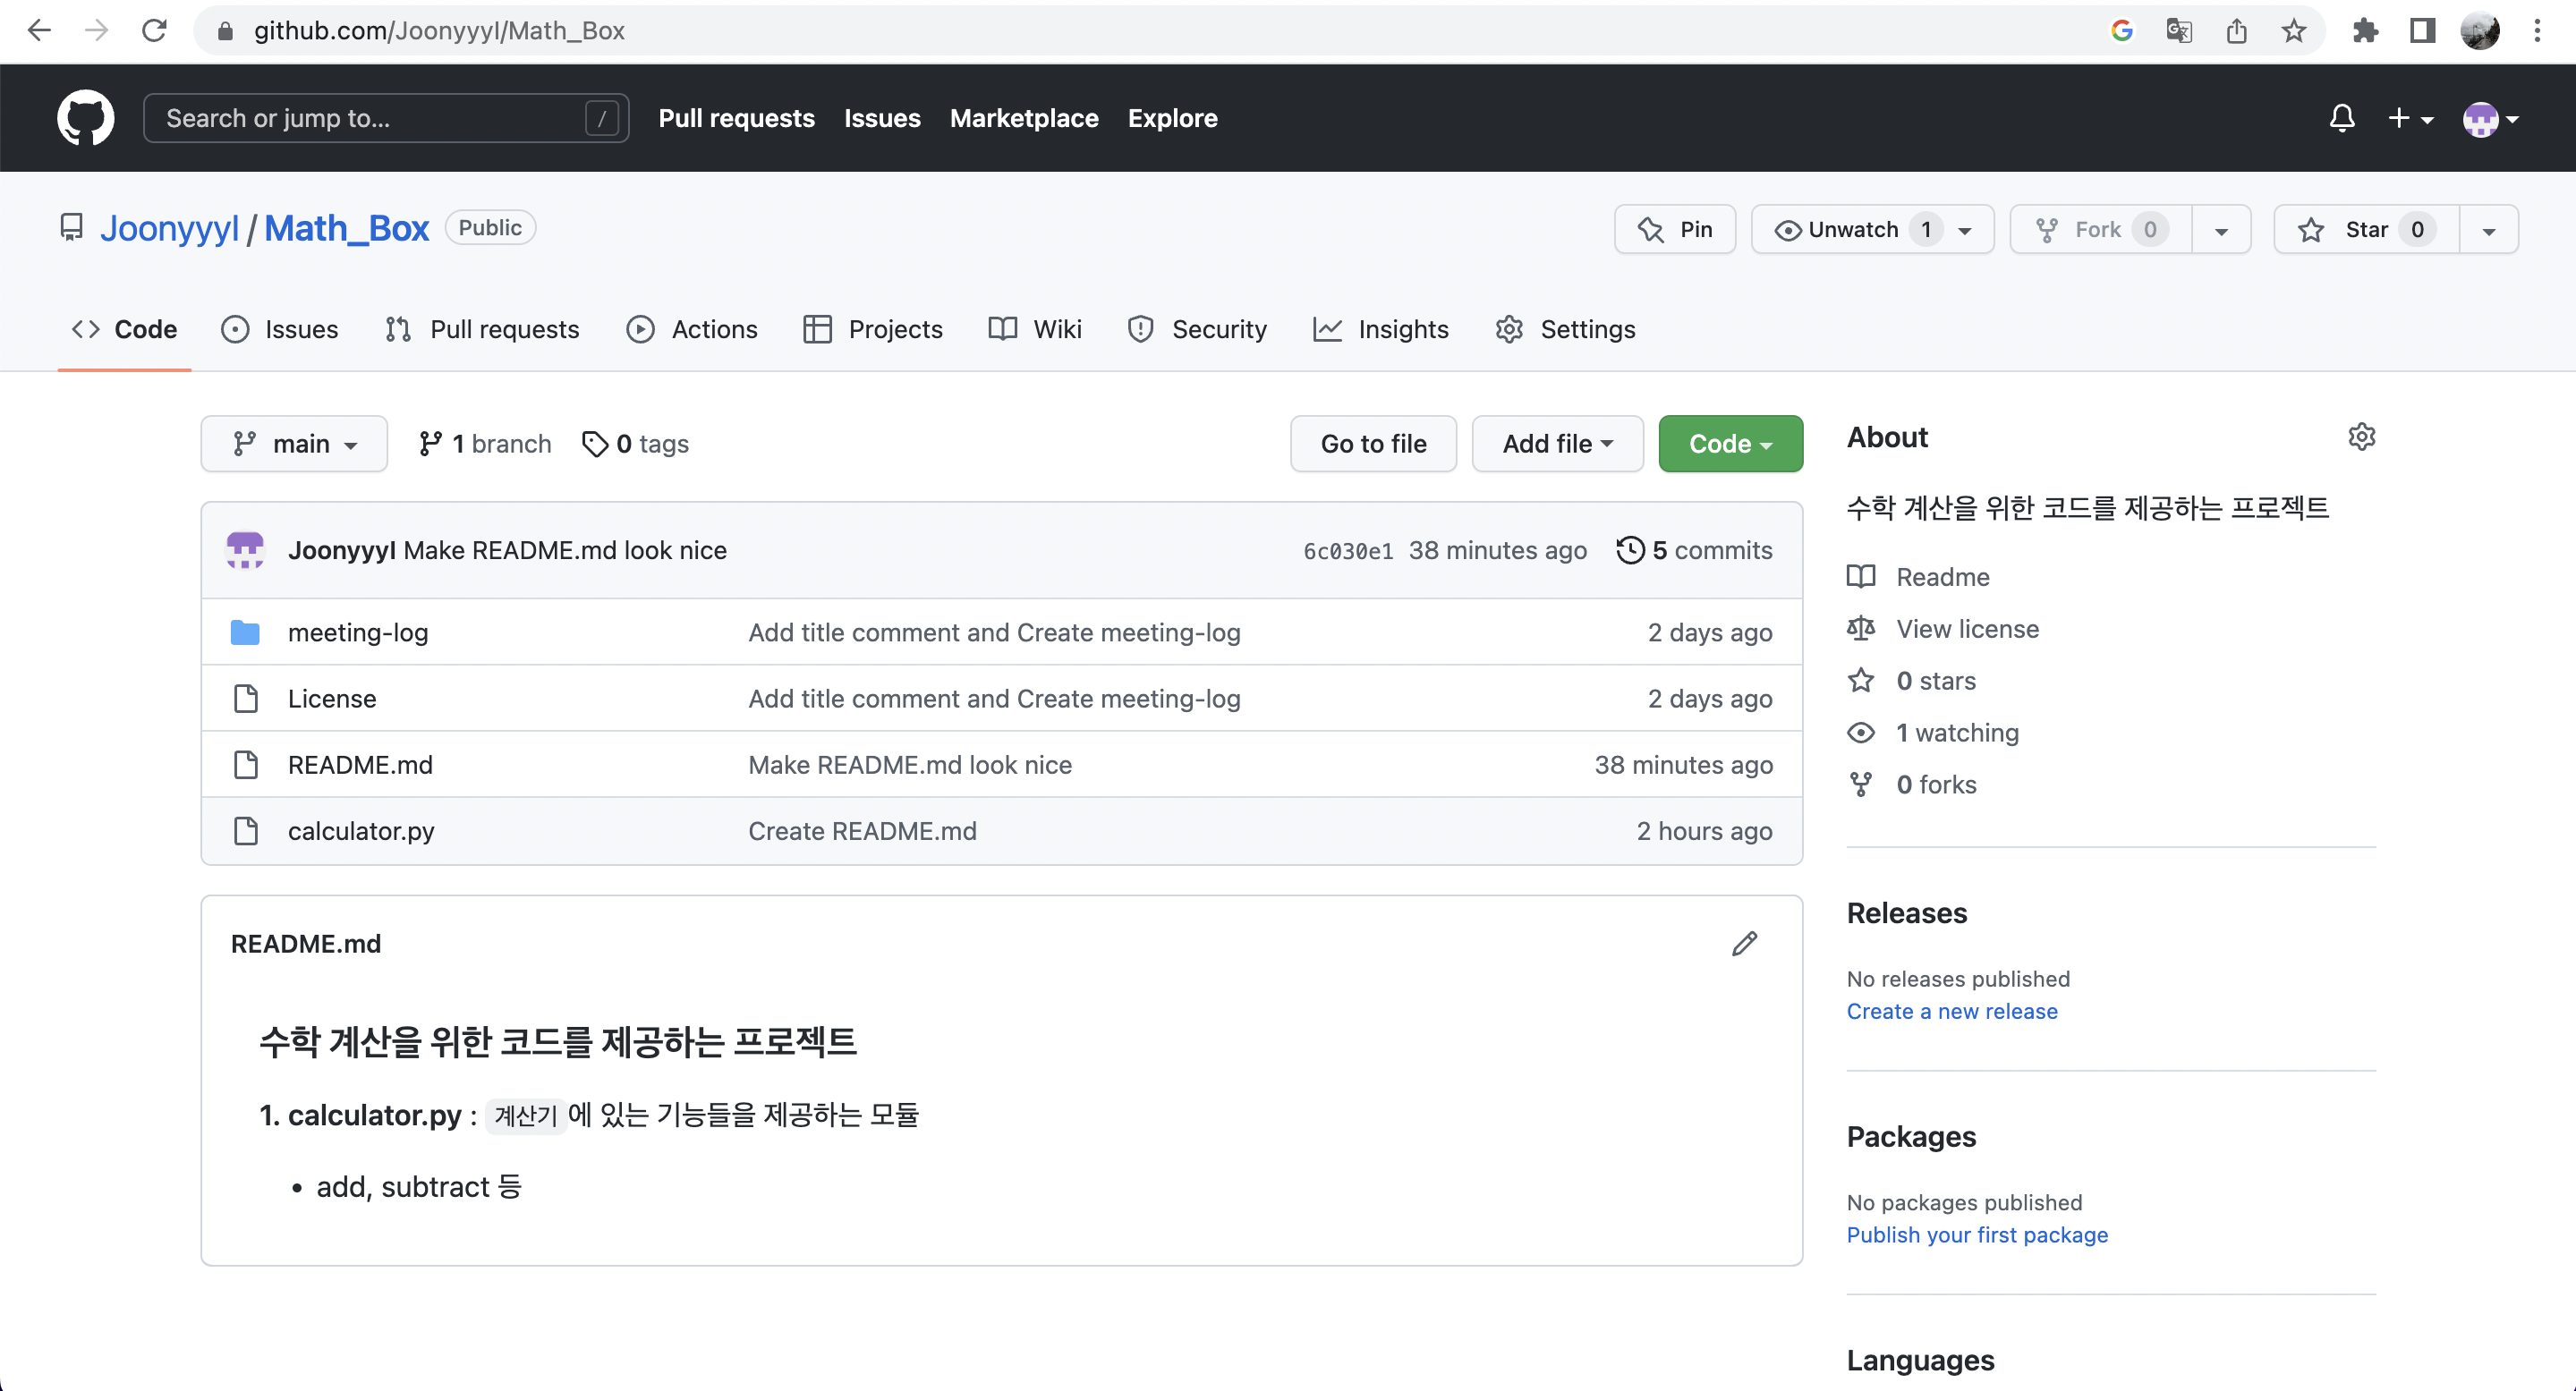Viewport: 2576px width, 1391px height.
Task: Open About settings gear icon
Action: tap(2361, 437)
